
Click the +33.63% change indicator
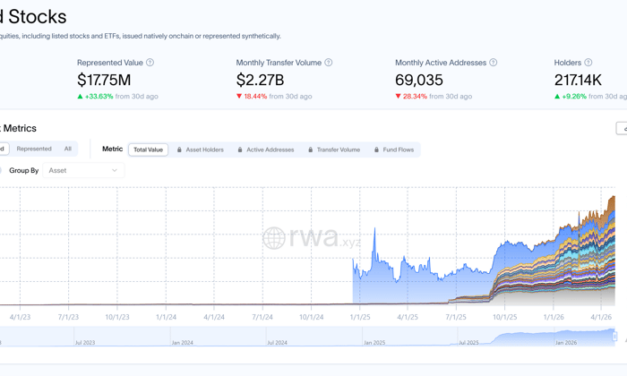click(96, 96)
